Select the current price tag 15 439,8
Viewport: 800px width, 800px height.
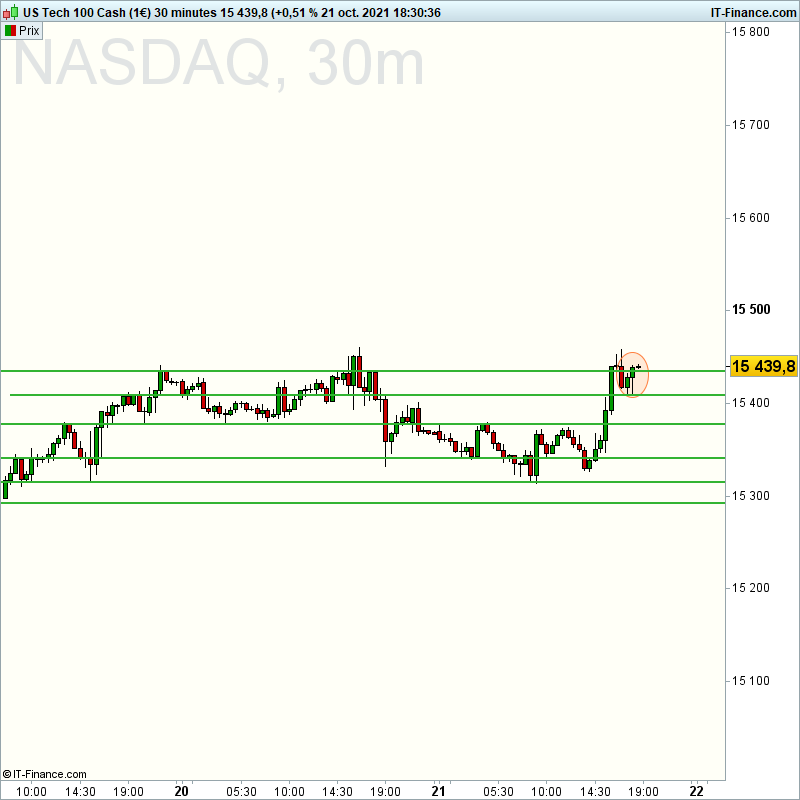(x=763, y=366)
